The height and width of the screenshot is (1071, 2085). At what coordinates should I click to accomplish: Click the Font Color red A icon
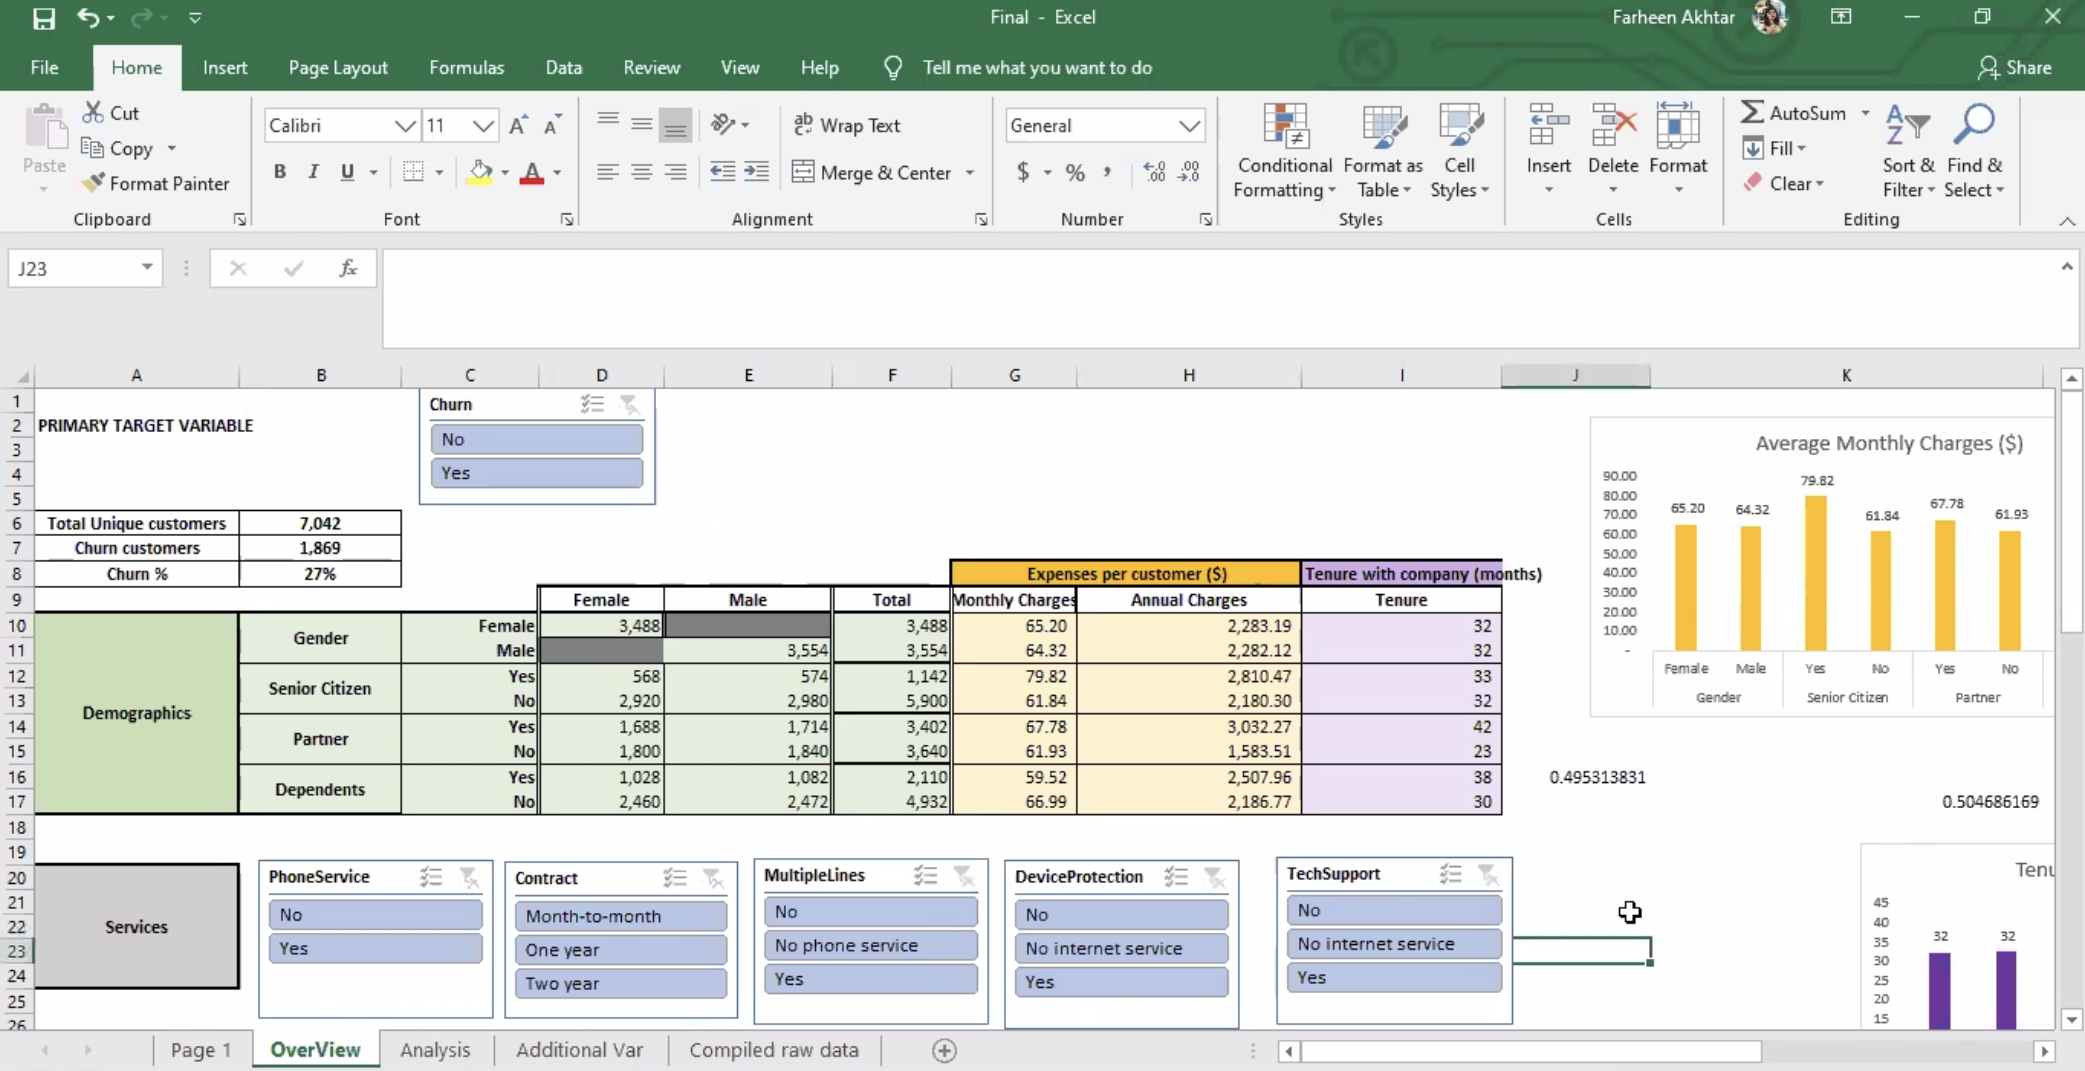533,172
